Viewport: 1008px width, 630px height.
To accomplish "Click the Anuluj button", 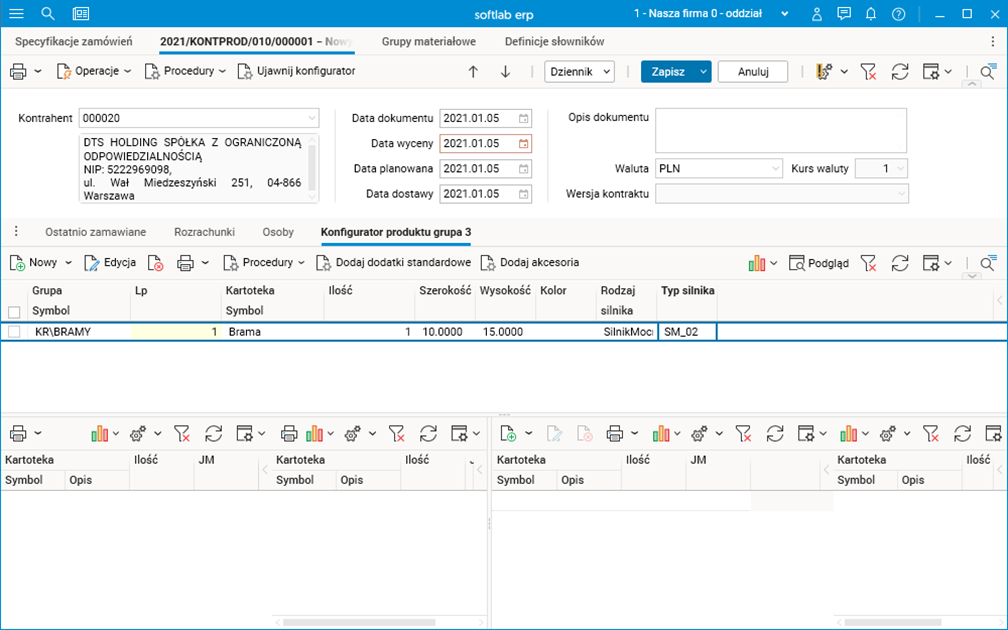I will (x=752, y=71).
